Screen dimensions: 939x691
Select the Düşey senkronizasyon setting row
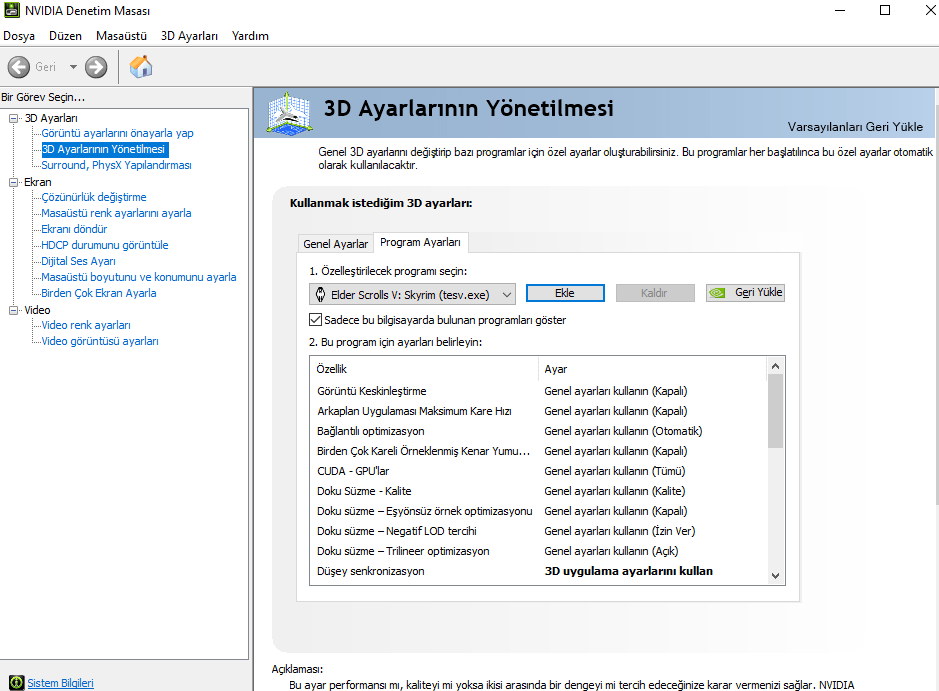coord(538,571)
